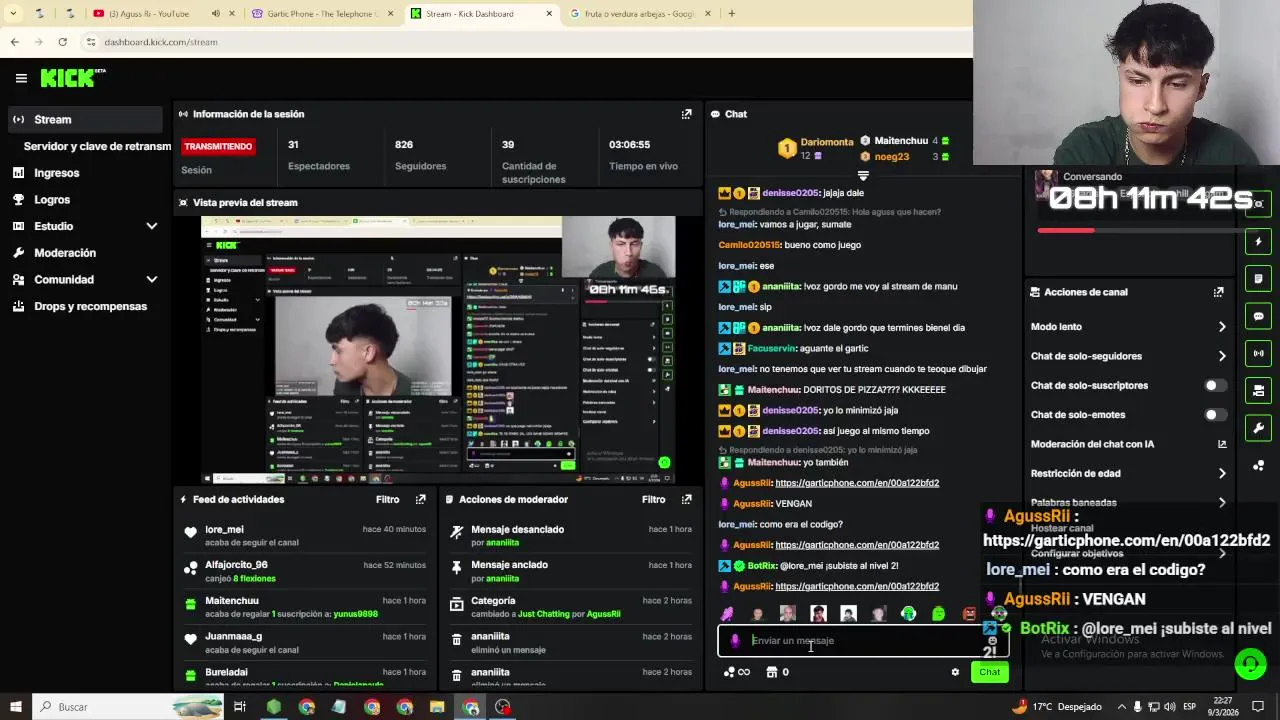Screen dimensions: 1280x720
Task: Open Moderación del chat con IA external link icon
Action: click(x=1222, y=444)
